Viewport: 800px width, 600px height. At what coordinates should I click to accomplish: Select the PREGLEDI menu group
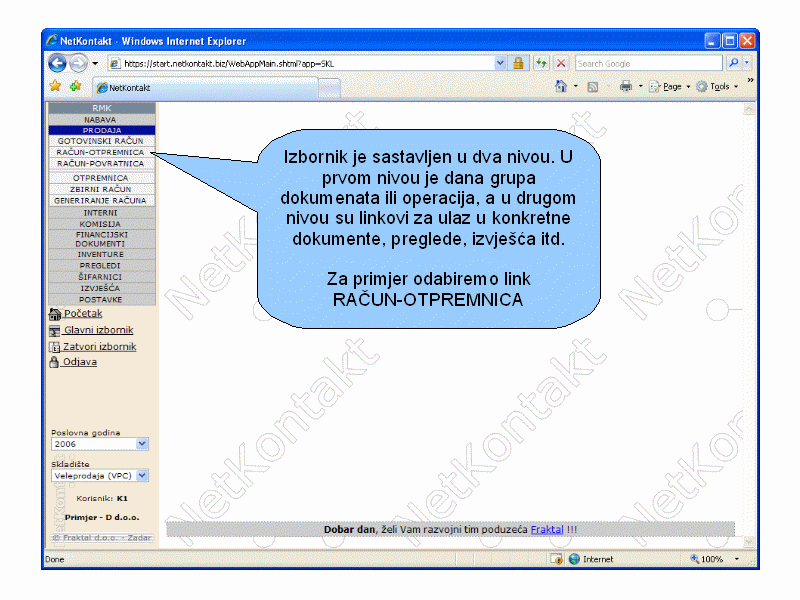[102, 265]
